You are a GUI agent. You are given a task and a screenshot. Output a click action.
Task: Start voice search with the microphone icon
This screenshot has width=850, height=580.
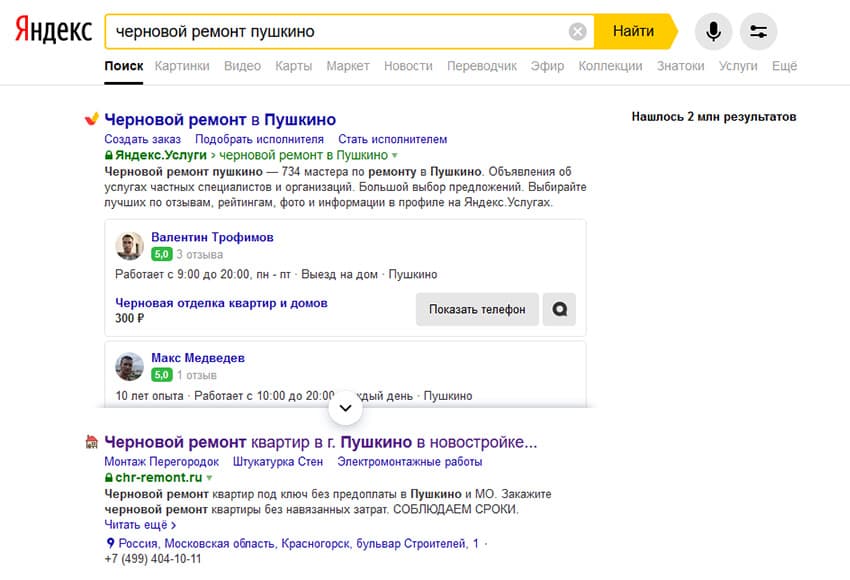point(713,31)
